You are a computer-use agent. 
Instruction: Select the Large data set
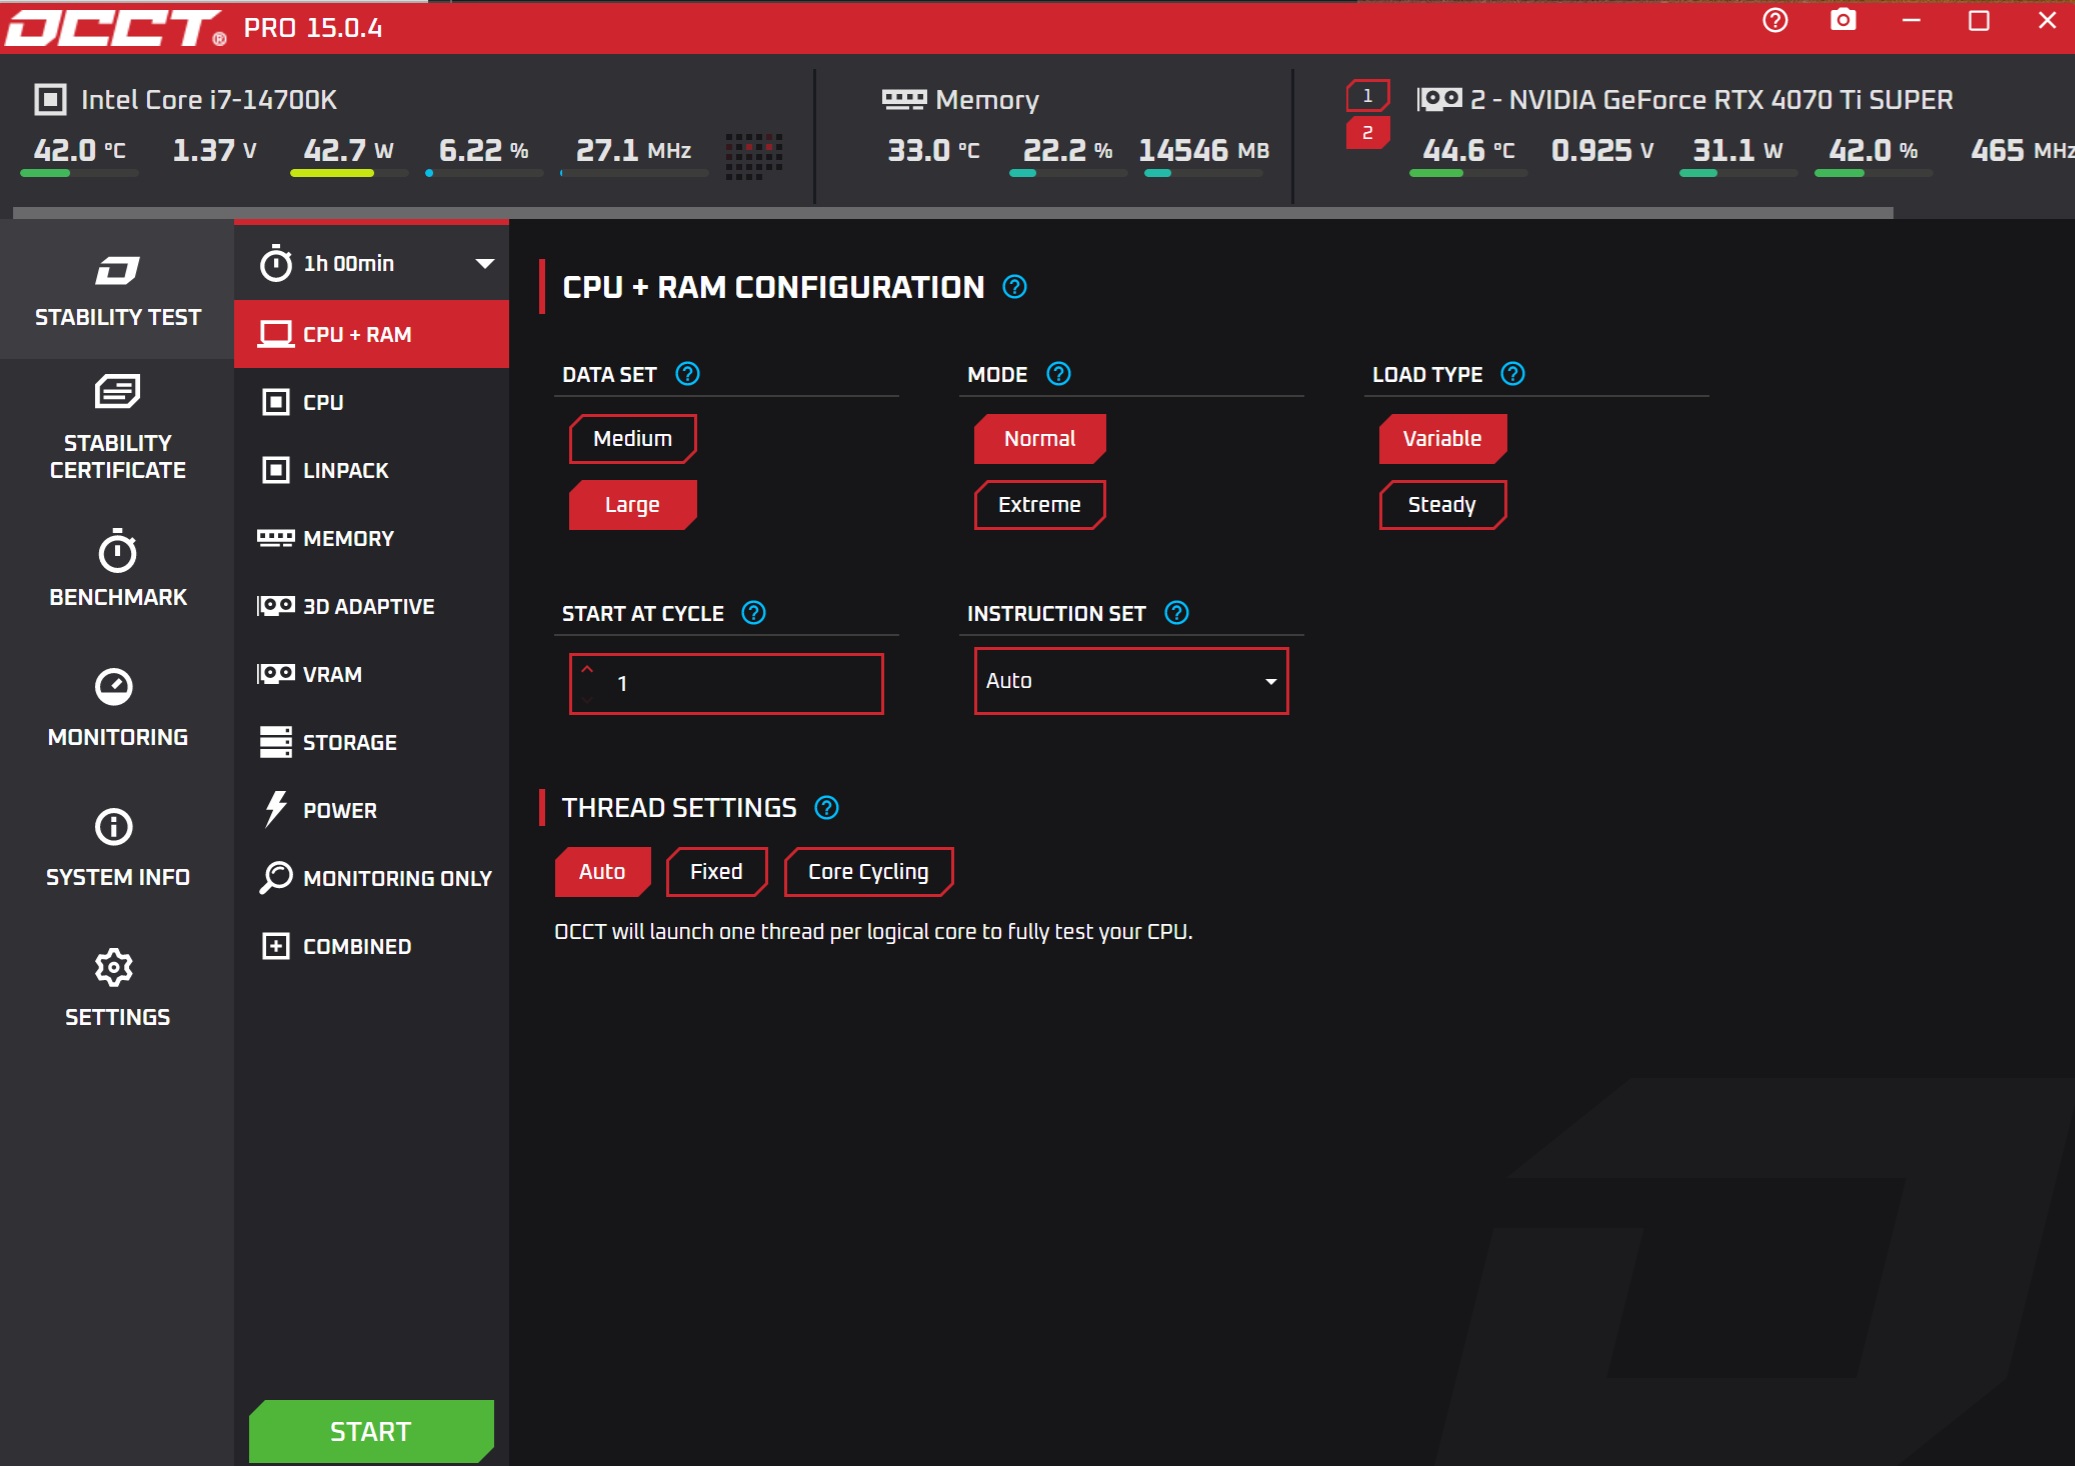coord(632,504)
